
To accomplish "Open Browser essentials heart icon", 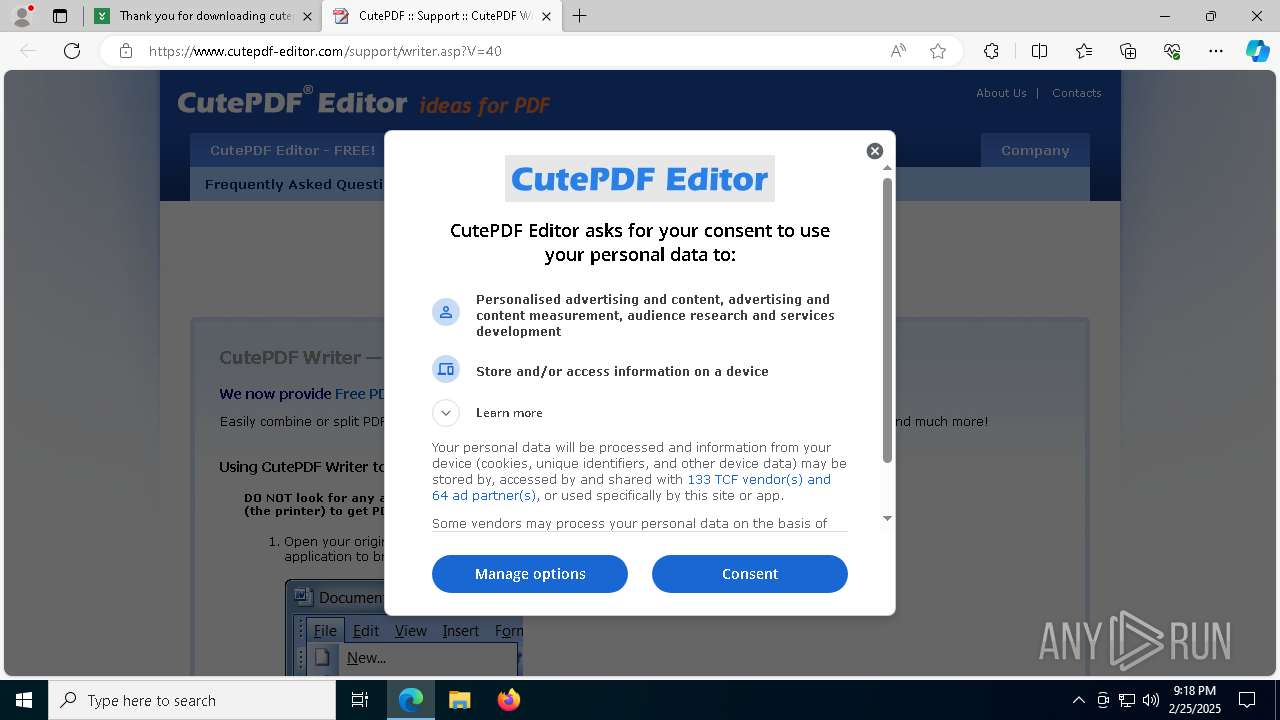I will (1172, 51).
